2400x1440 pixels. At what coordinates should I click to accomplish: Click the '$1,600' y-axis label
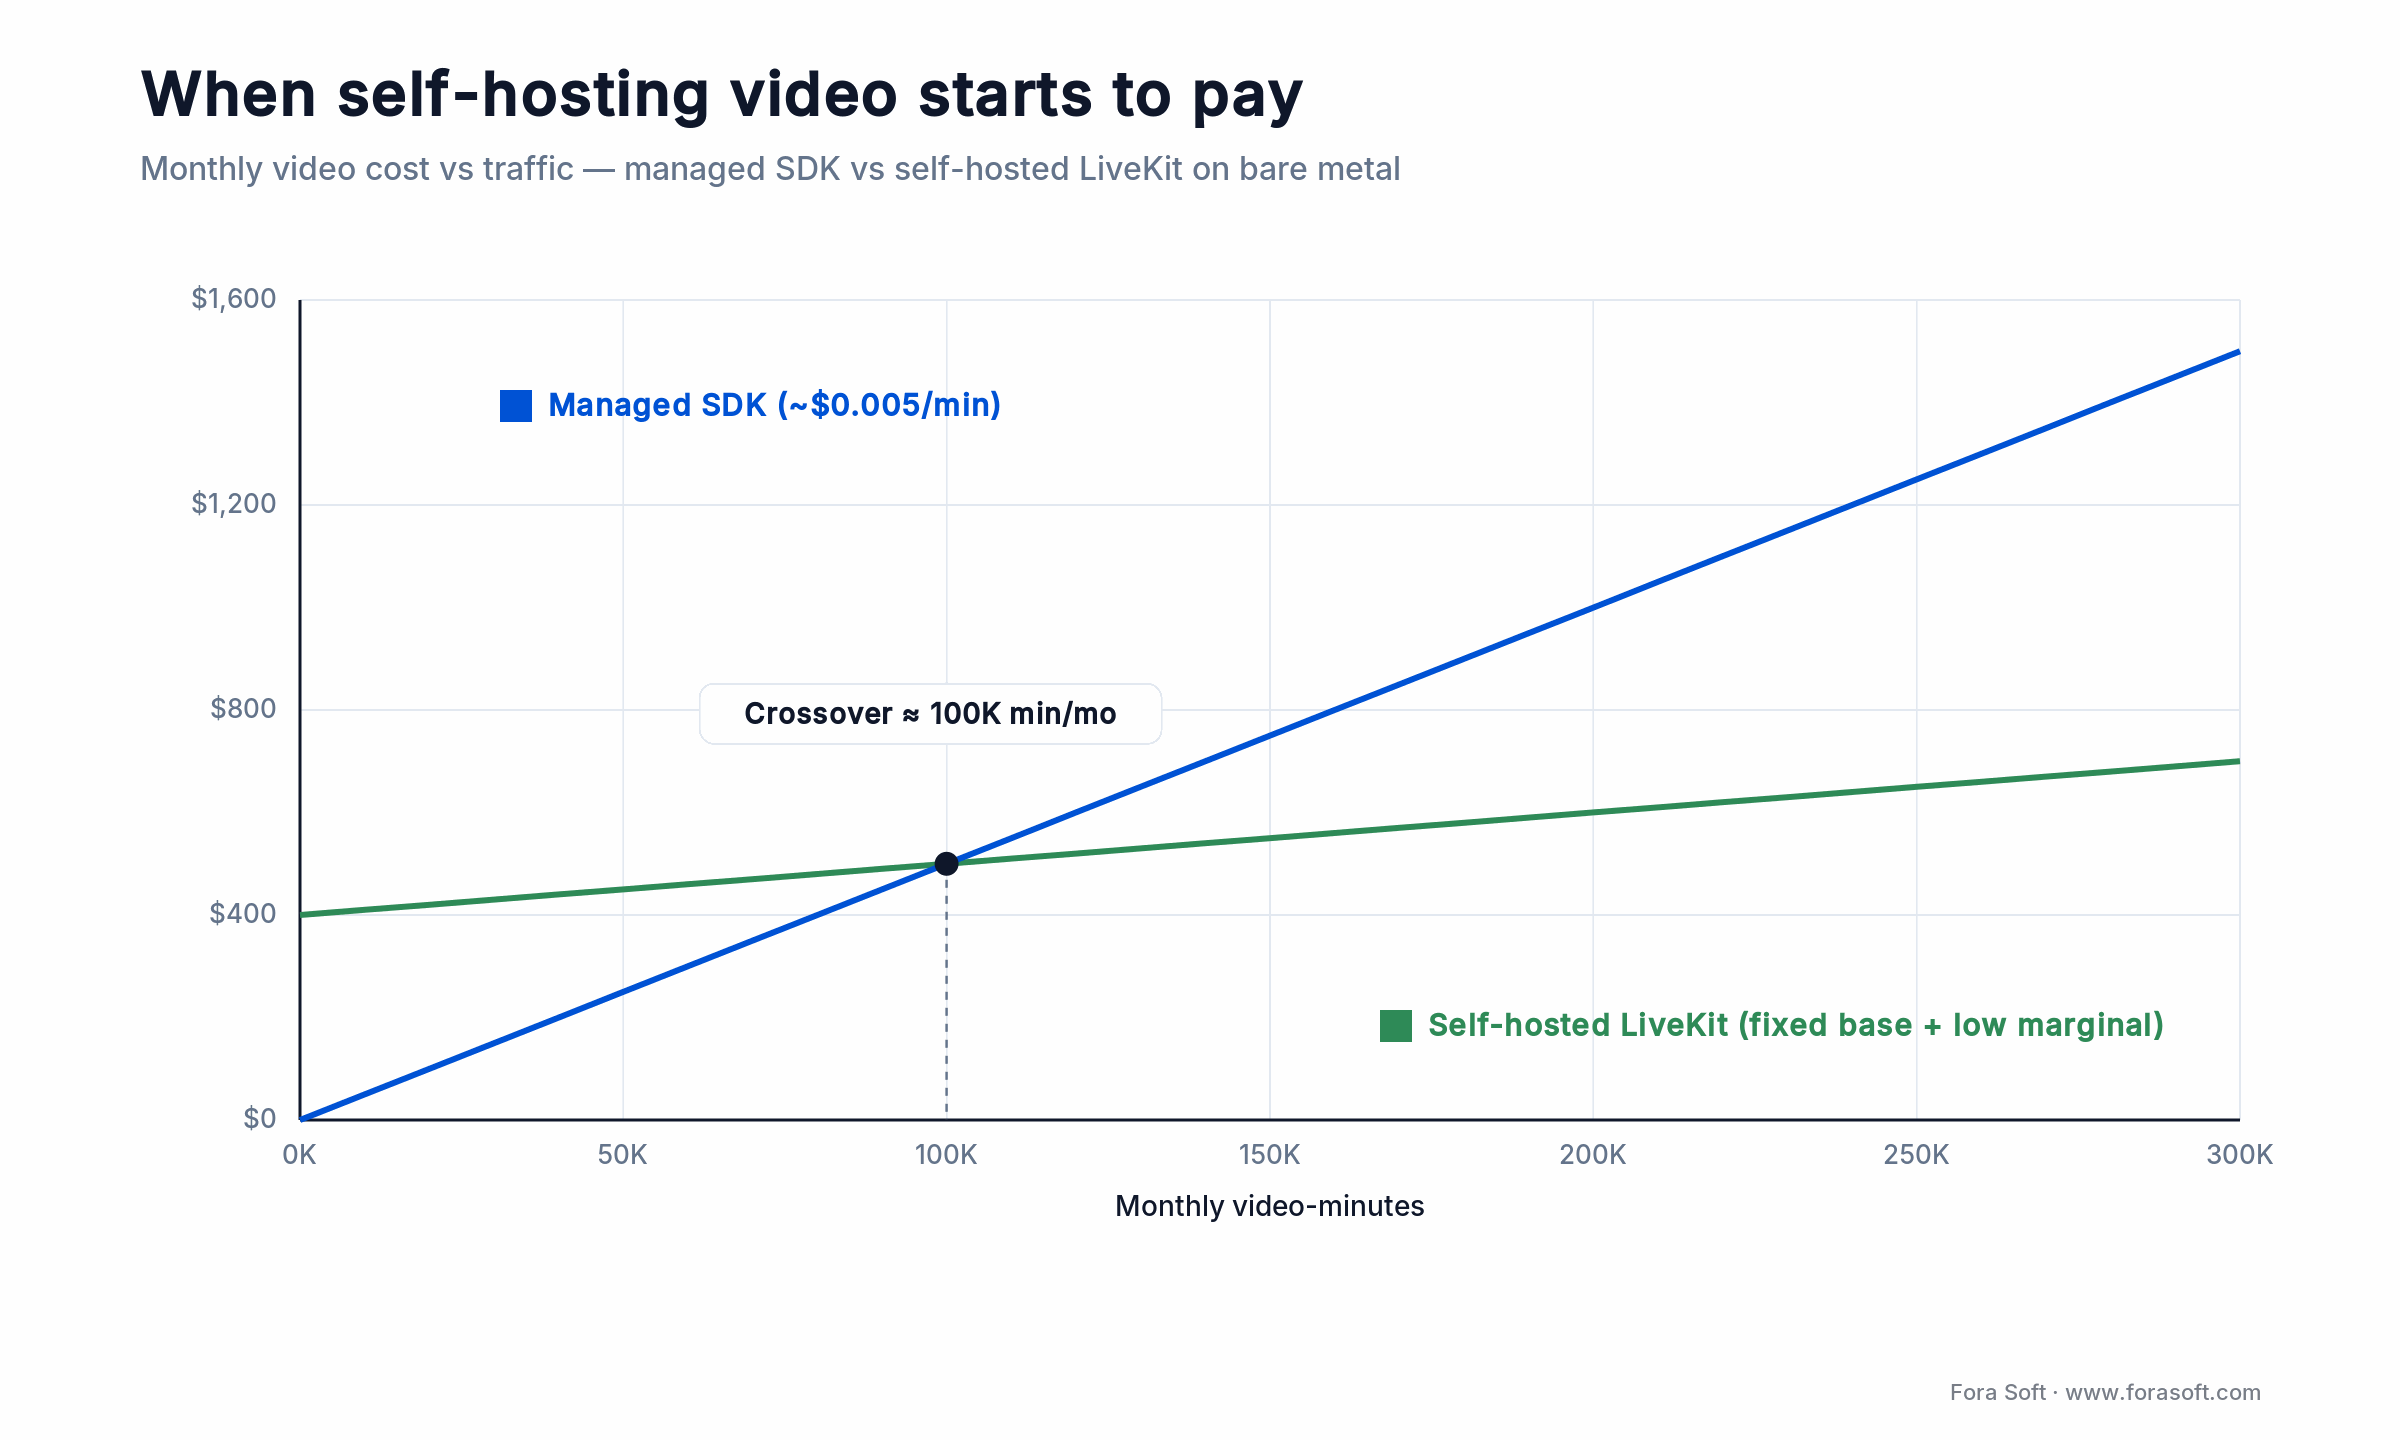click(234, 299)
